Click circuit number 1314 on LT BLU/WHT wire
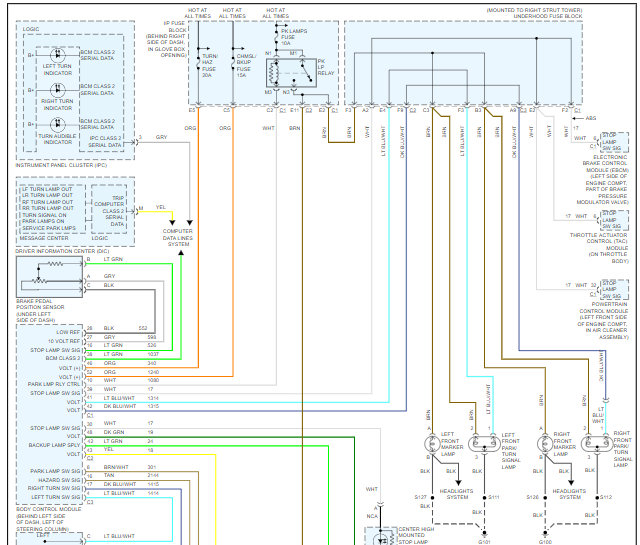 [x=153, y=398]
